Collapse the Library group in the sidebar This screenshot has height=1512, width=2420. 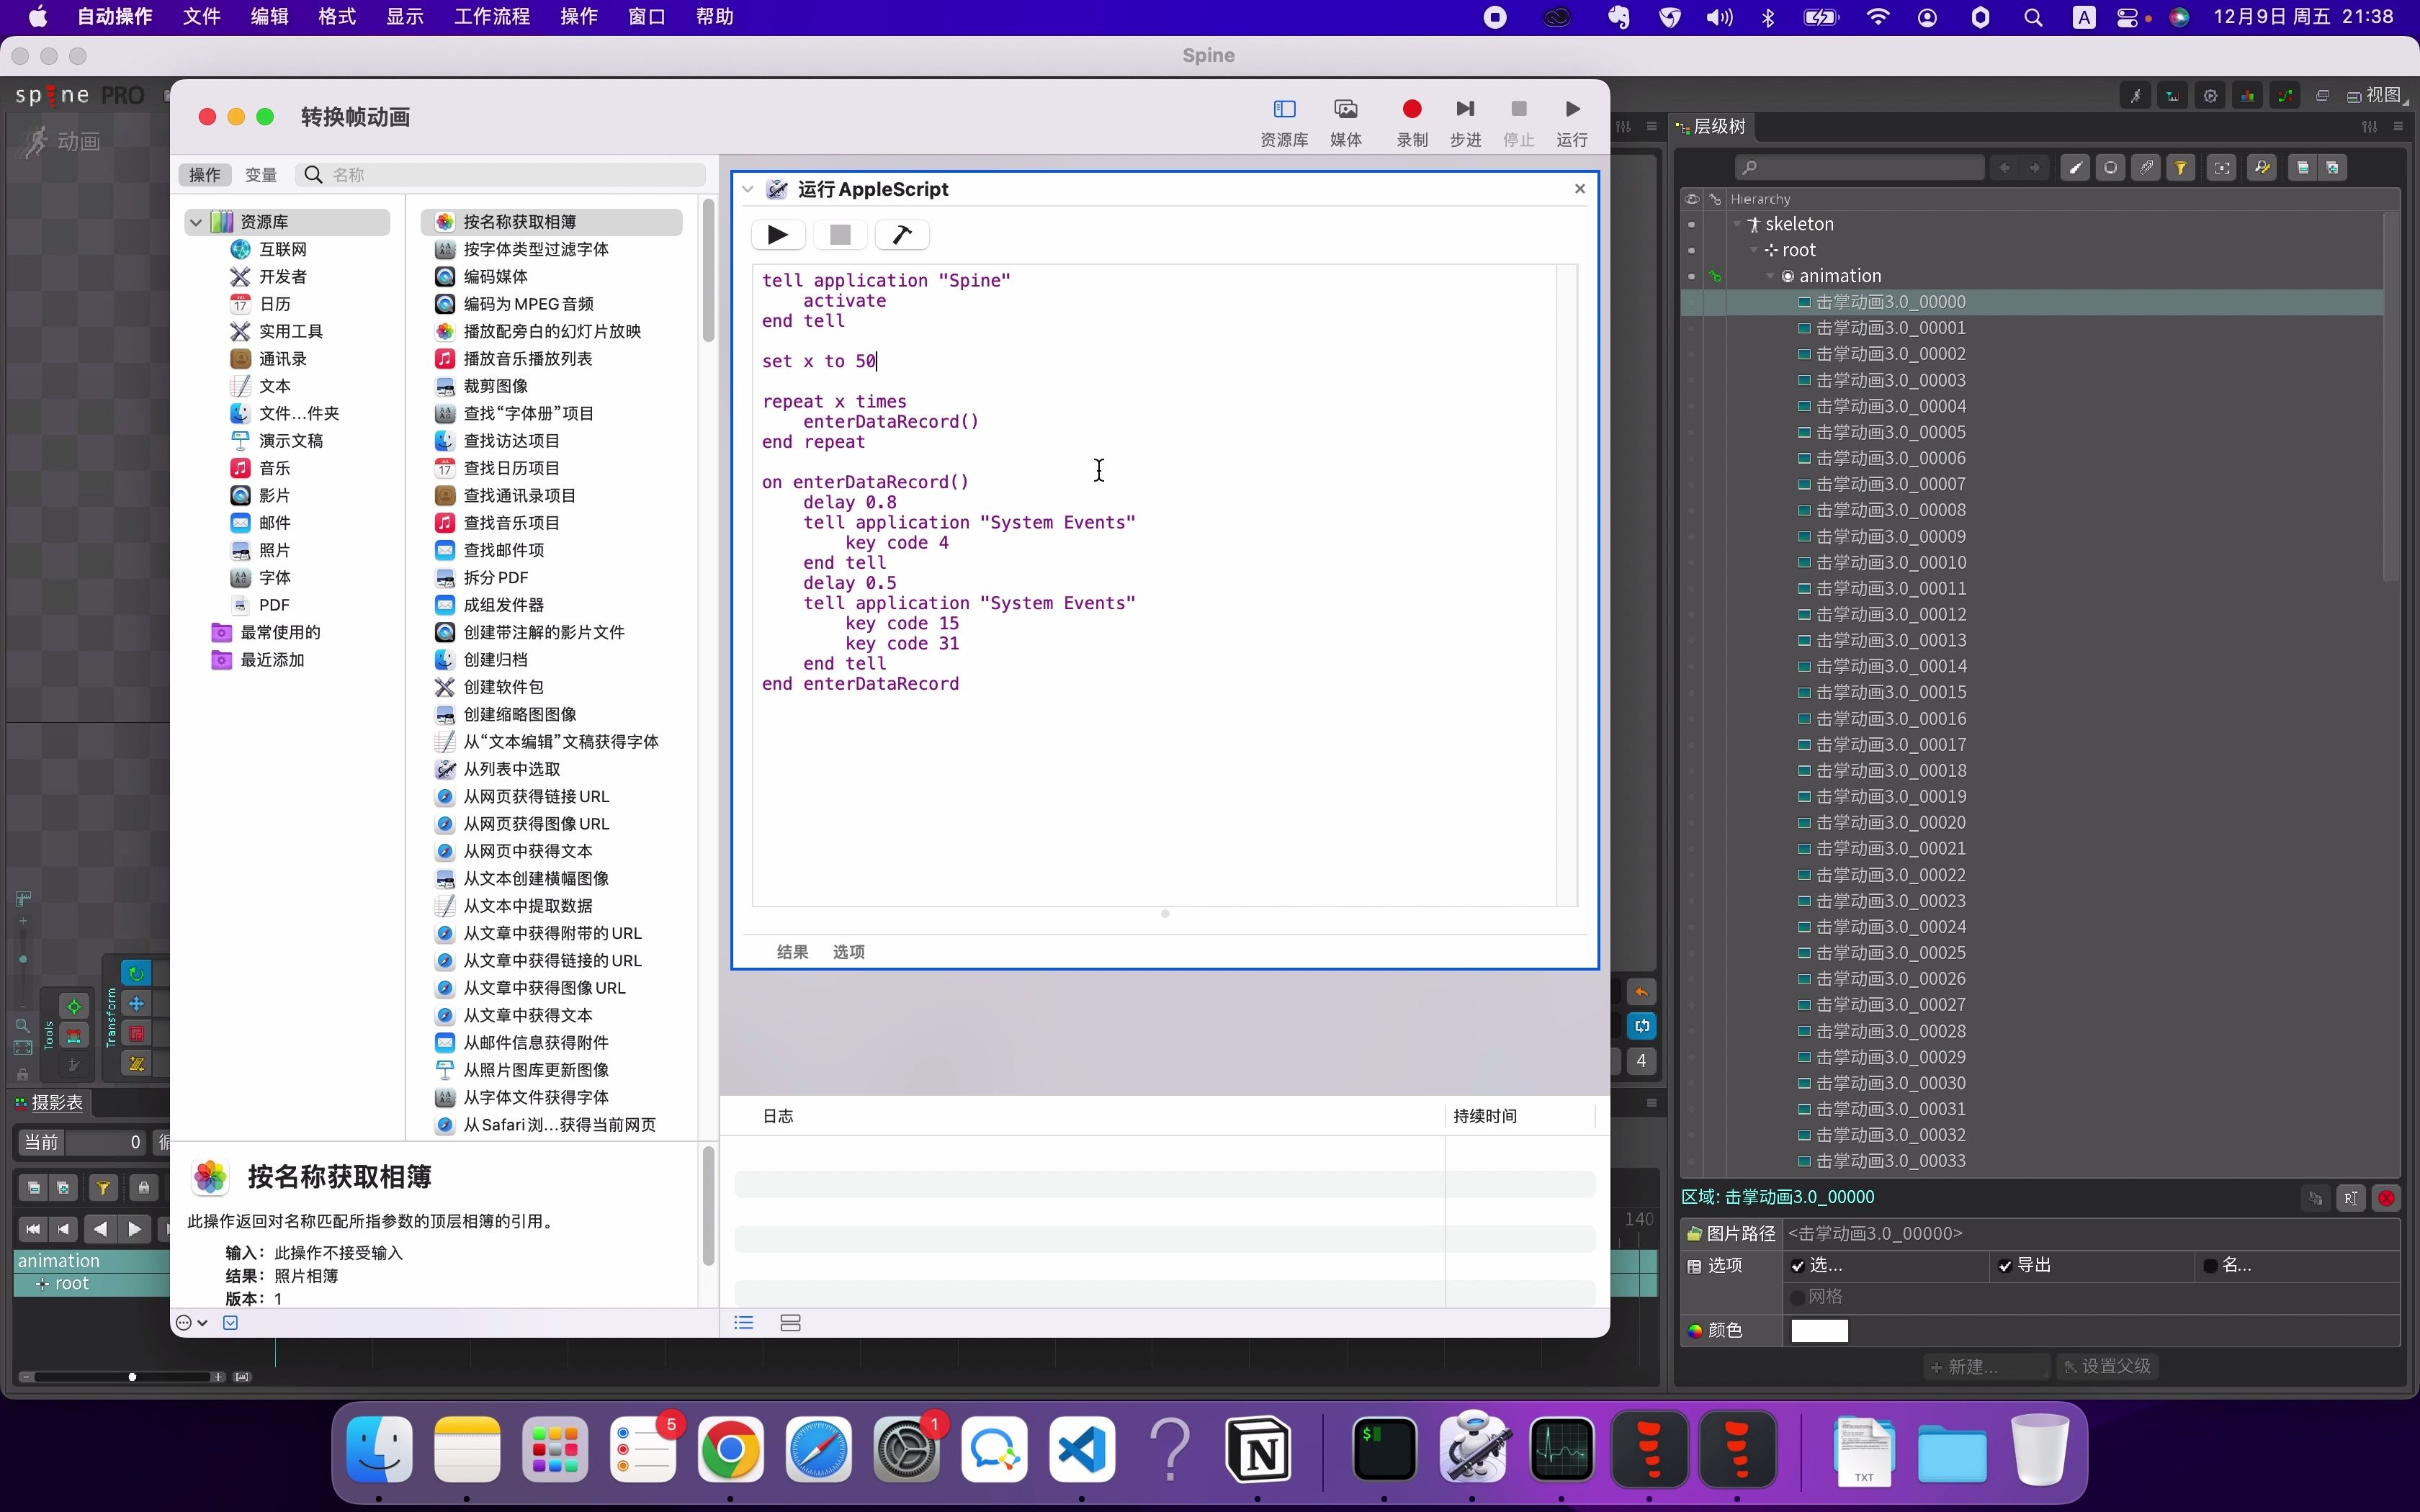196,222
